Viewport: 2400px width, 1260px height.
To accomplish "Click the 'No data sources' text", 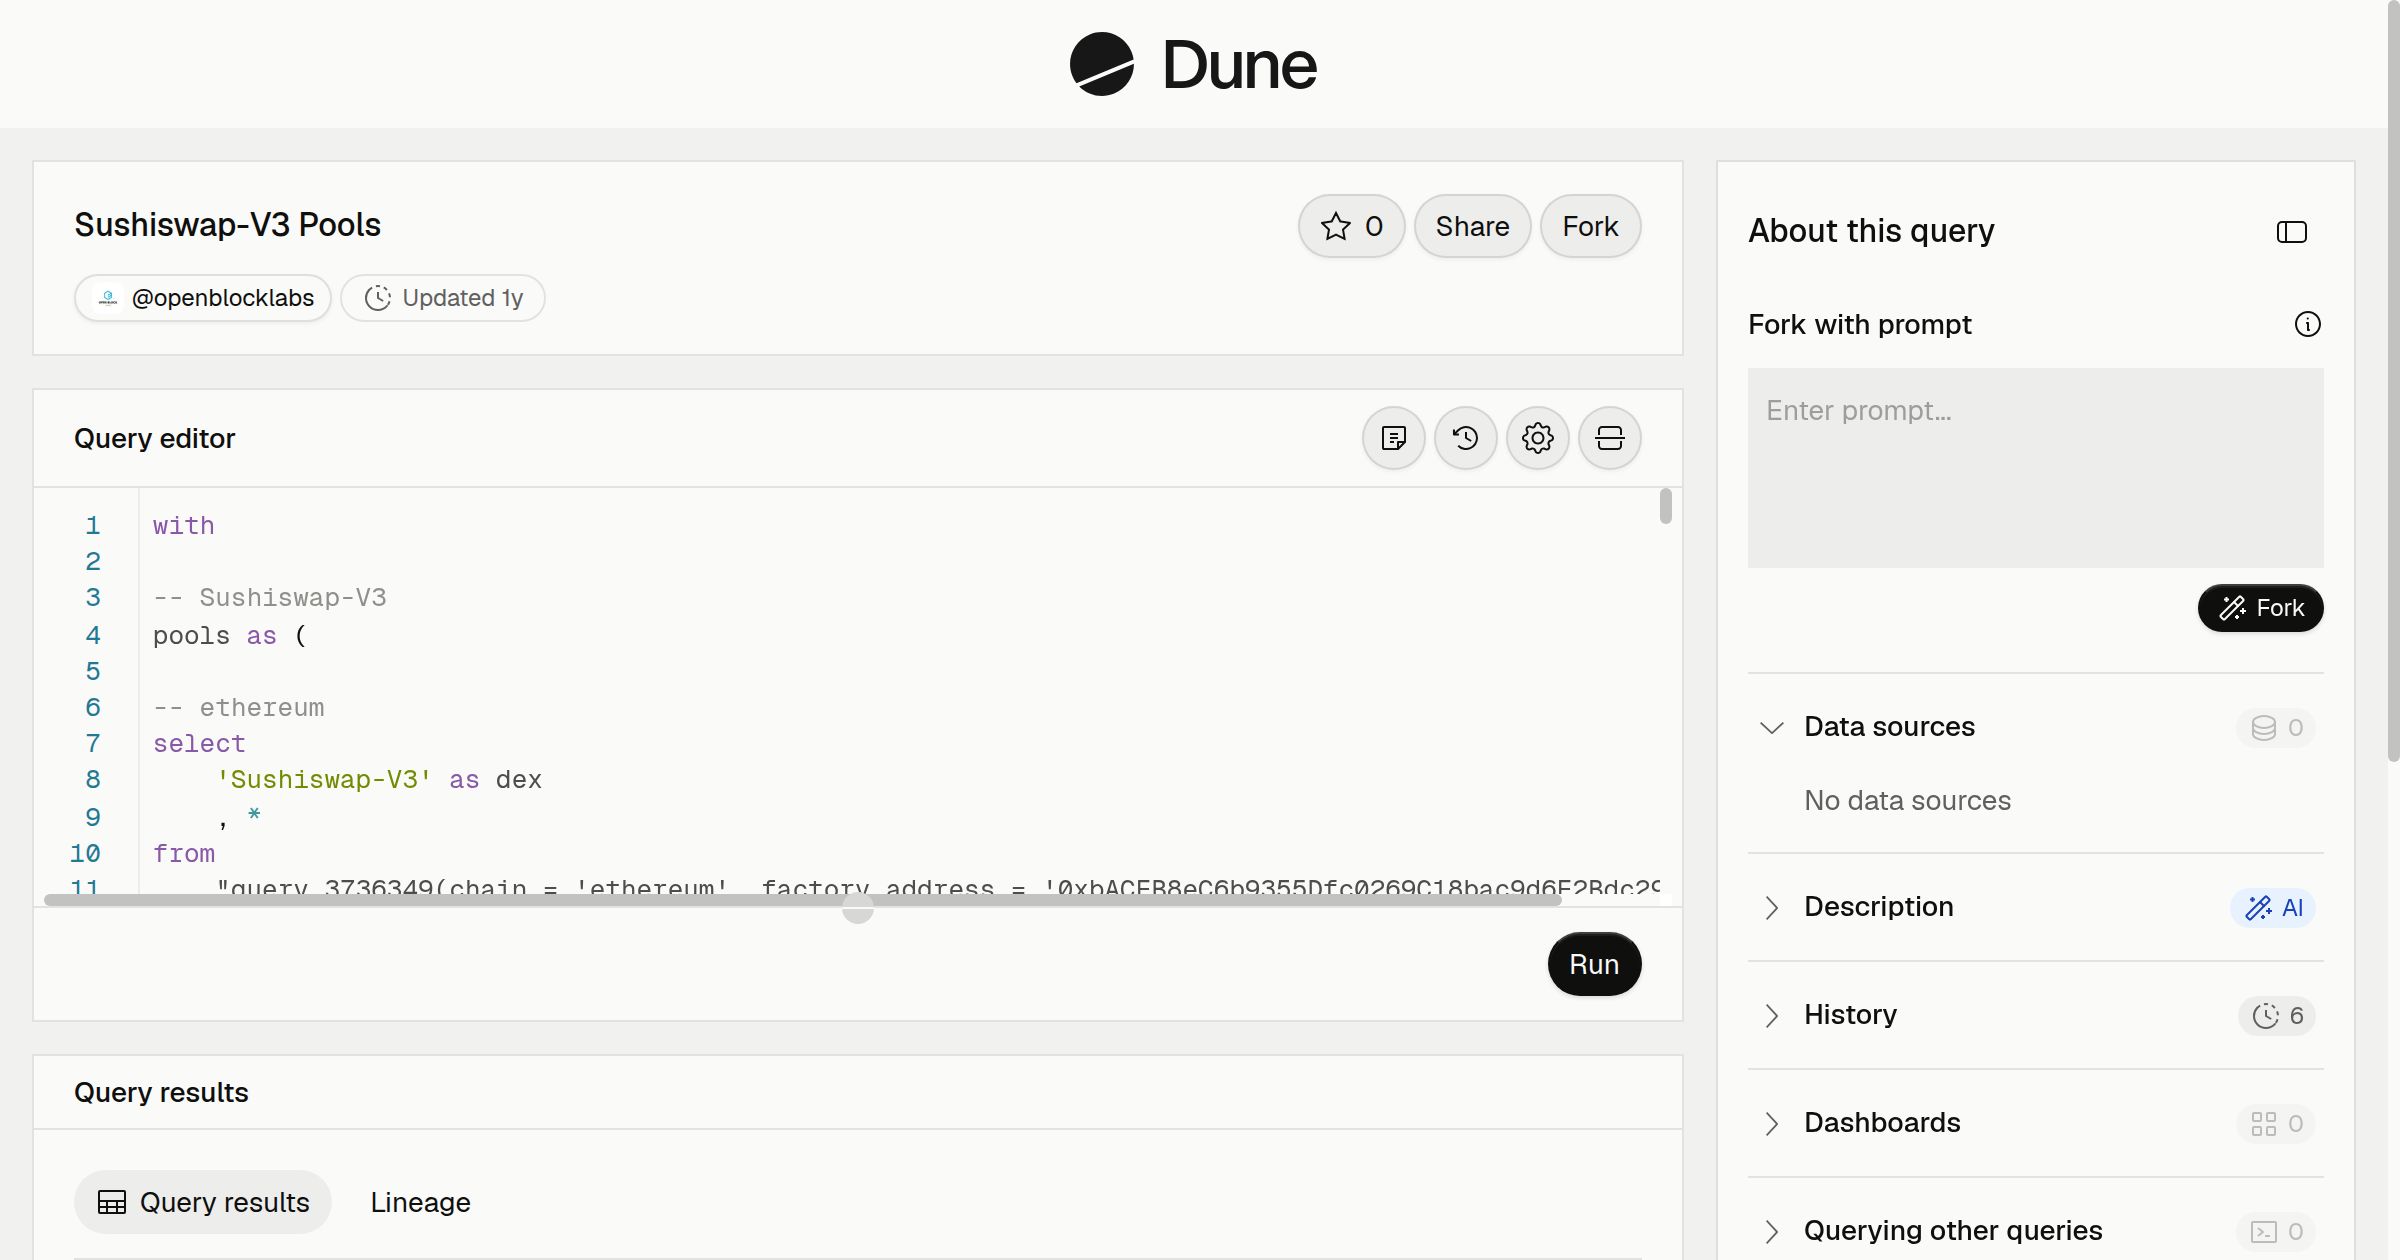I will click(1907, 800).
